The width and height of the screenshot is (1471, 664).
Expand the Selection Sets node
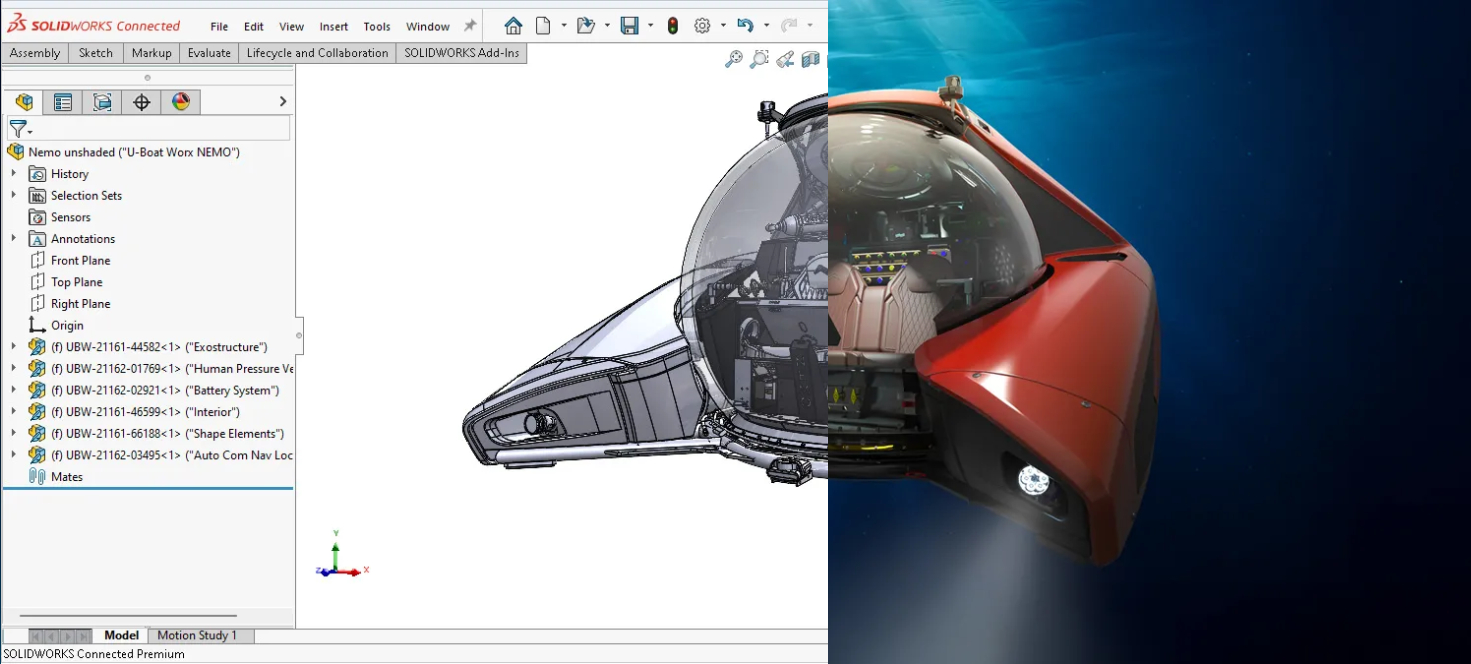click(13, 195)
